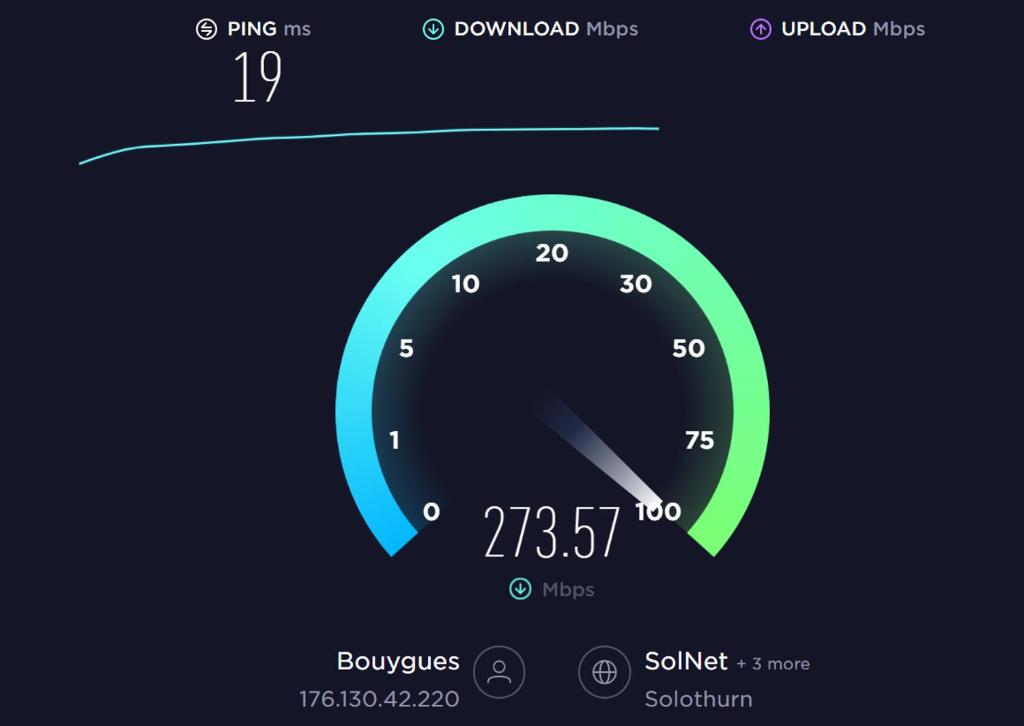Screen dimensions: 1024x726
Task: Click the ping value 19
Action: tap(257, 78)
